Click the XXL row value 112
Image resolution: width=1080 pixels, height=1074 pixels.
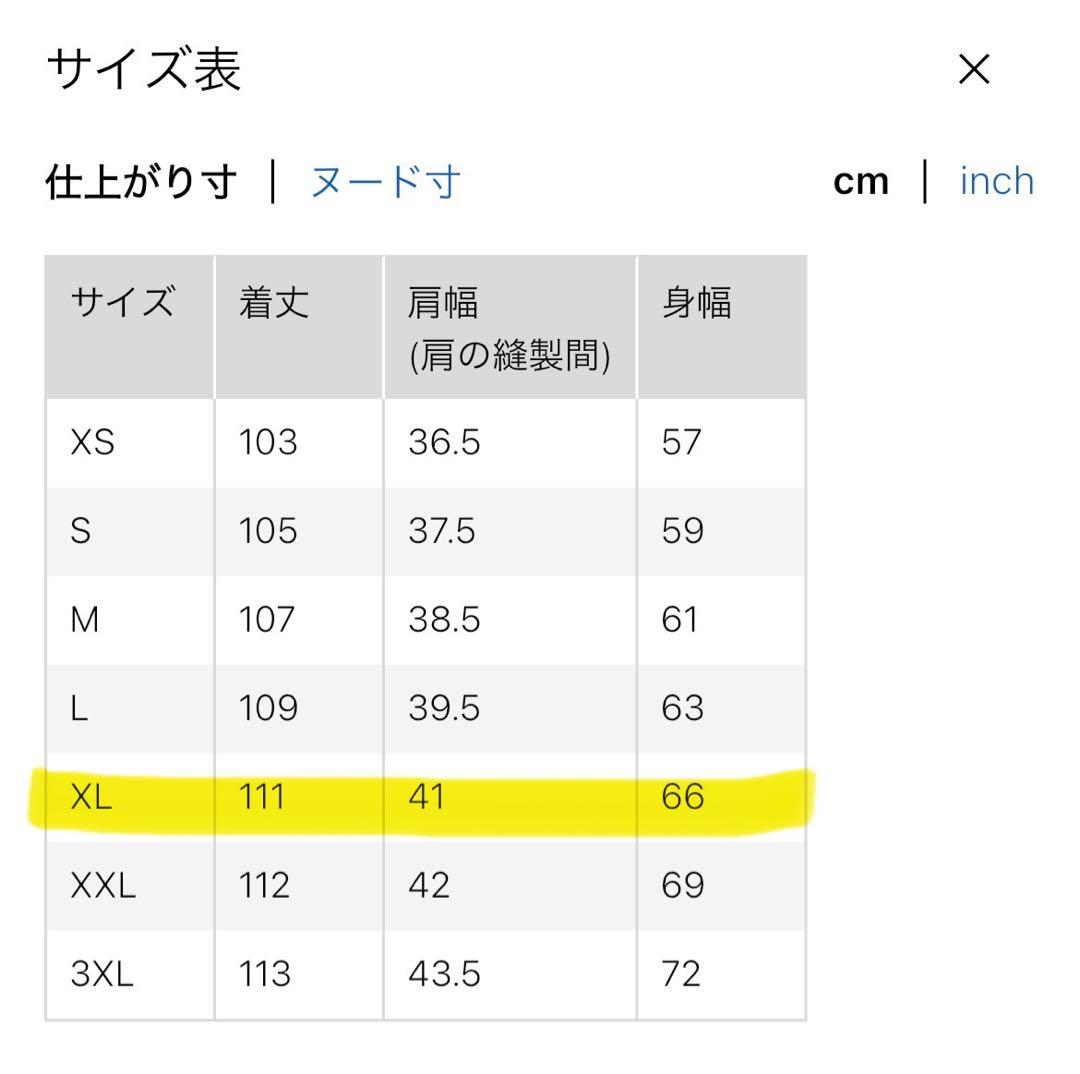click(264, 884)
